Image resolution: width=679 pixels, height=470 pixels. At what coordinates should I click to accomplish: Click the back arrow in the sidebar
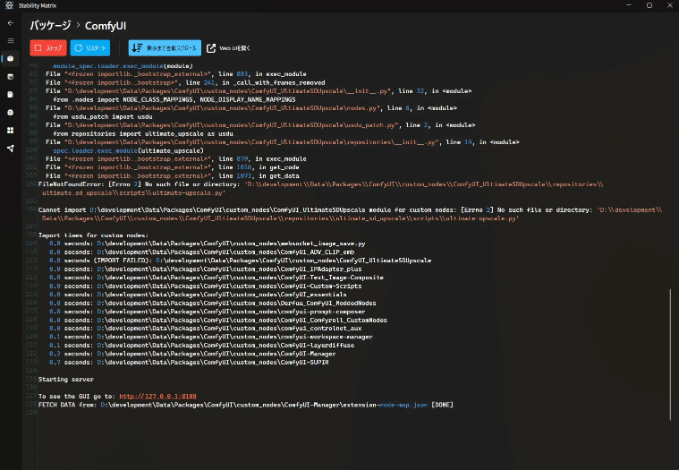pyautogui.click(x=10, y=23)
